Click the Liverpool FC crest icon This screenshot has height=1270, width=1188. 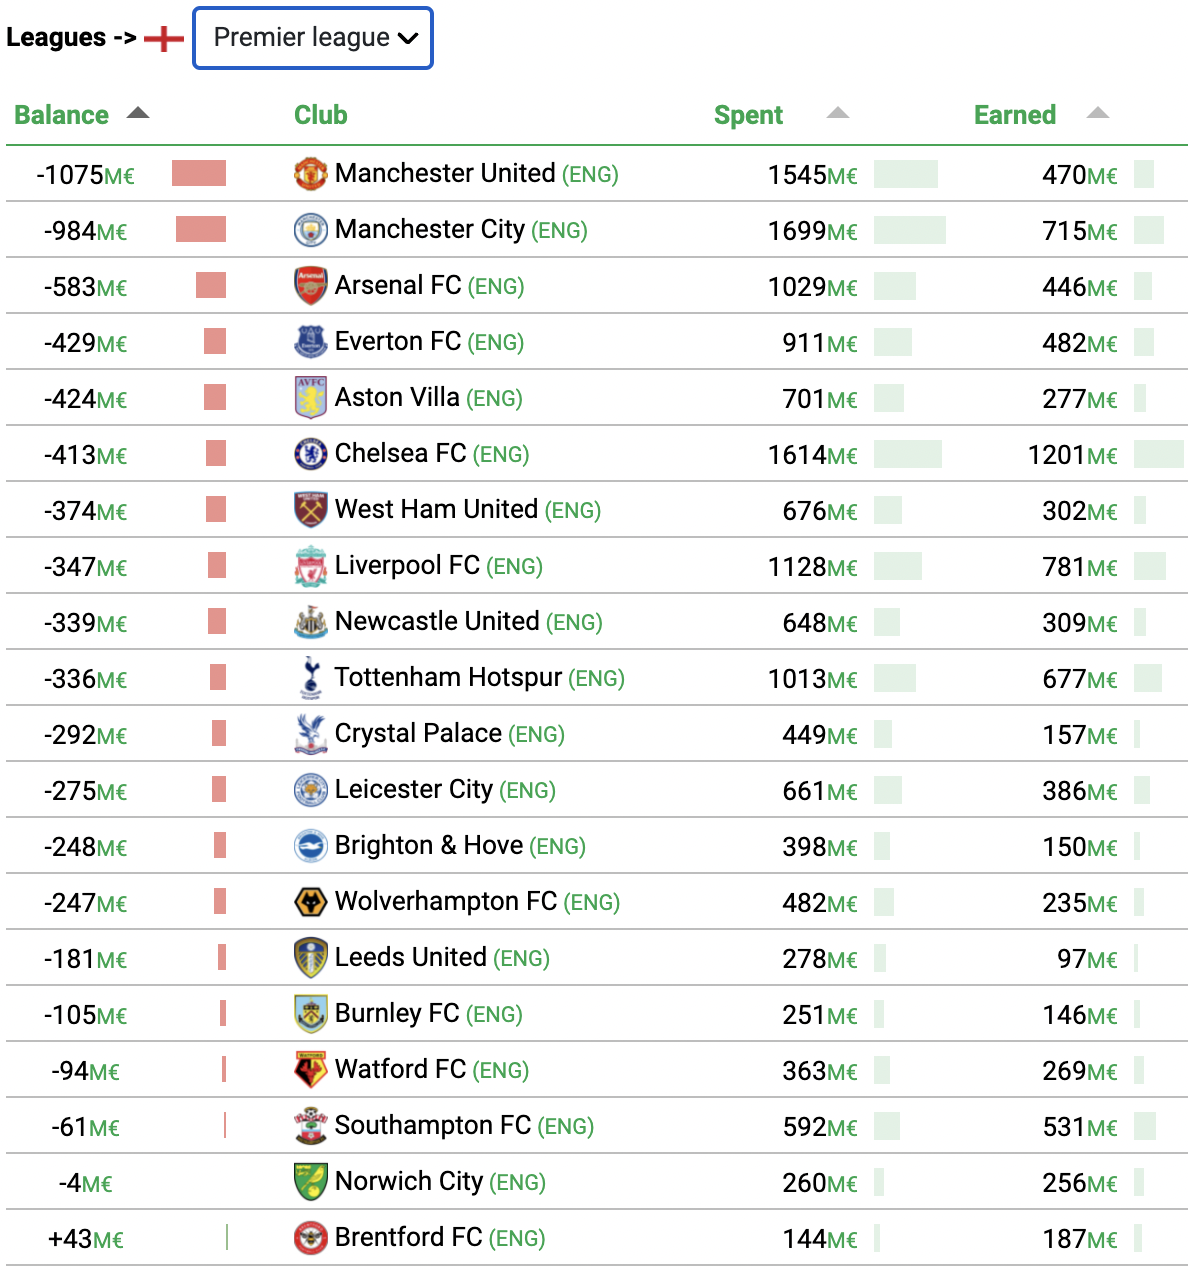pyautogui.click(x=311, y=565)
